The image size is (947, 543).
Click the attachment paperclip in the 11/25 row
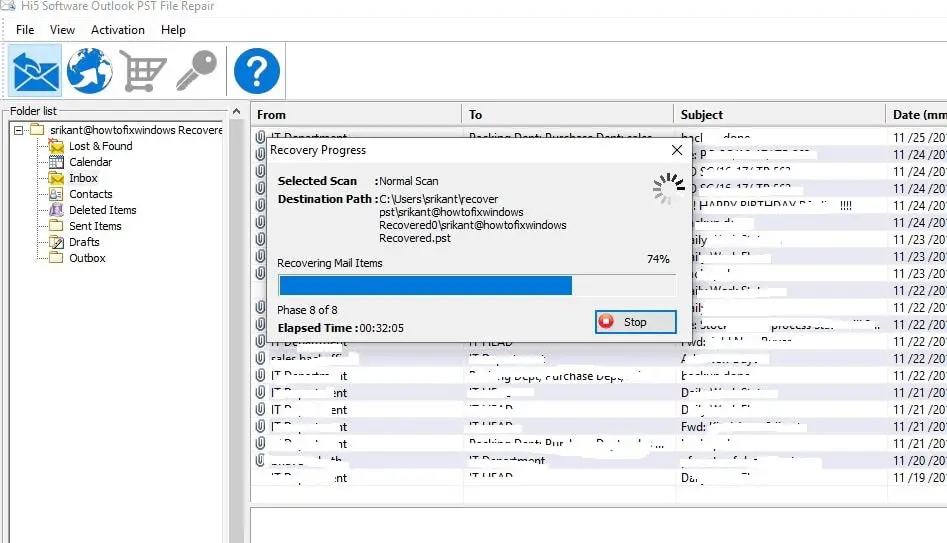(x=260, y=137)
